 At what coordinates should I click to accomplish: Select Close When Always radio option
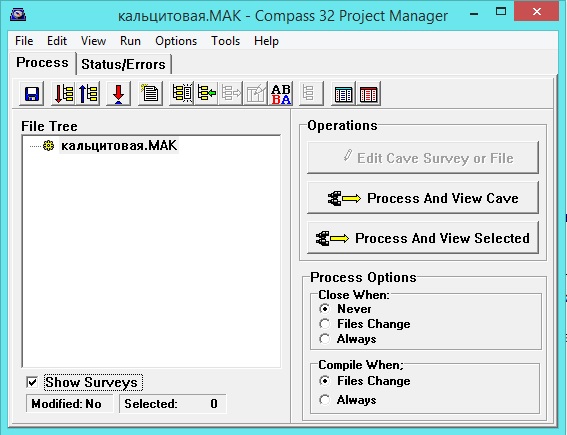pos(325,339)
